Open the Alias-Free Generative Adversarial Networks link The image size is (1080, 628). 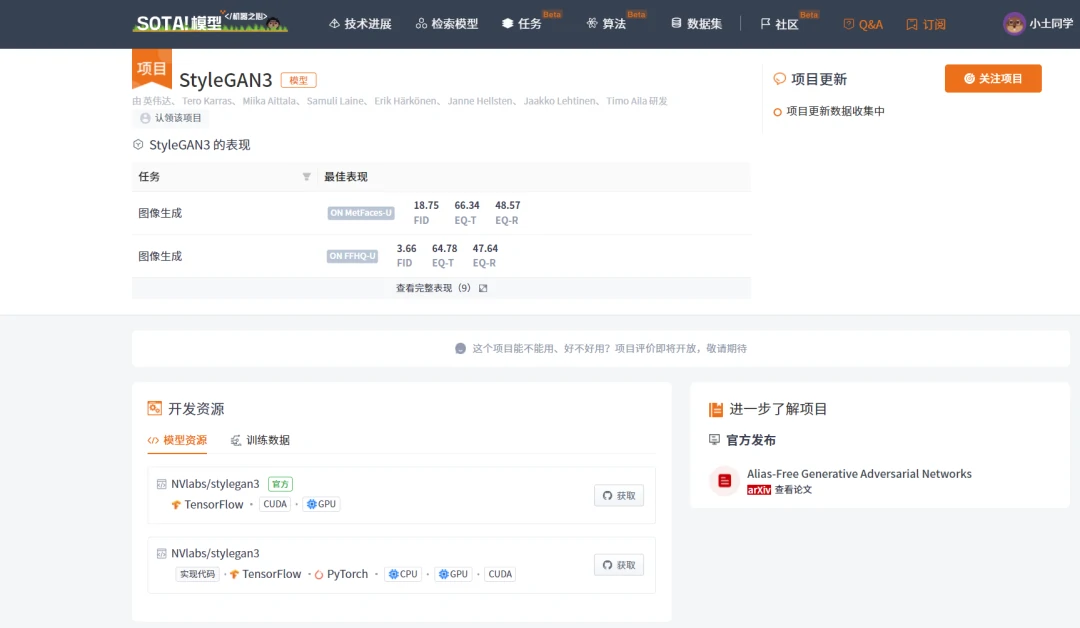859,474
